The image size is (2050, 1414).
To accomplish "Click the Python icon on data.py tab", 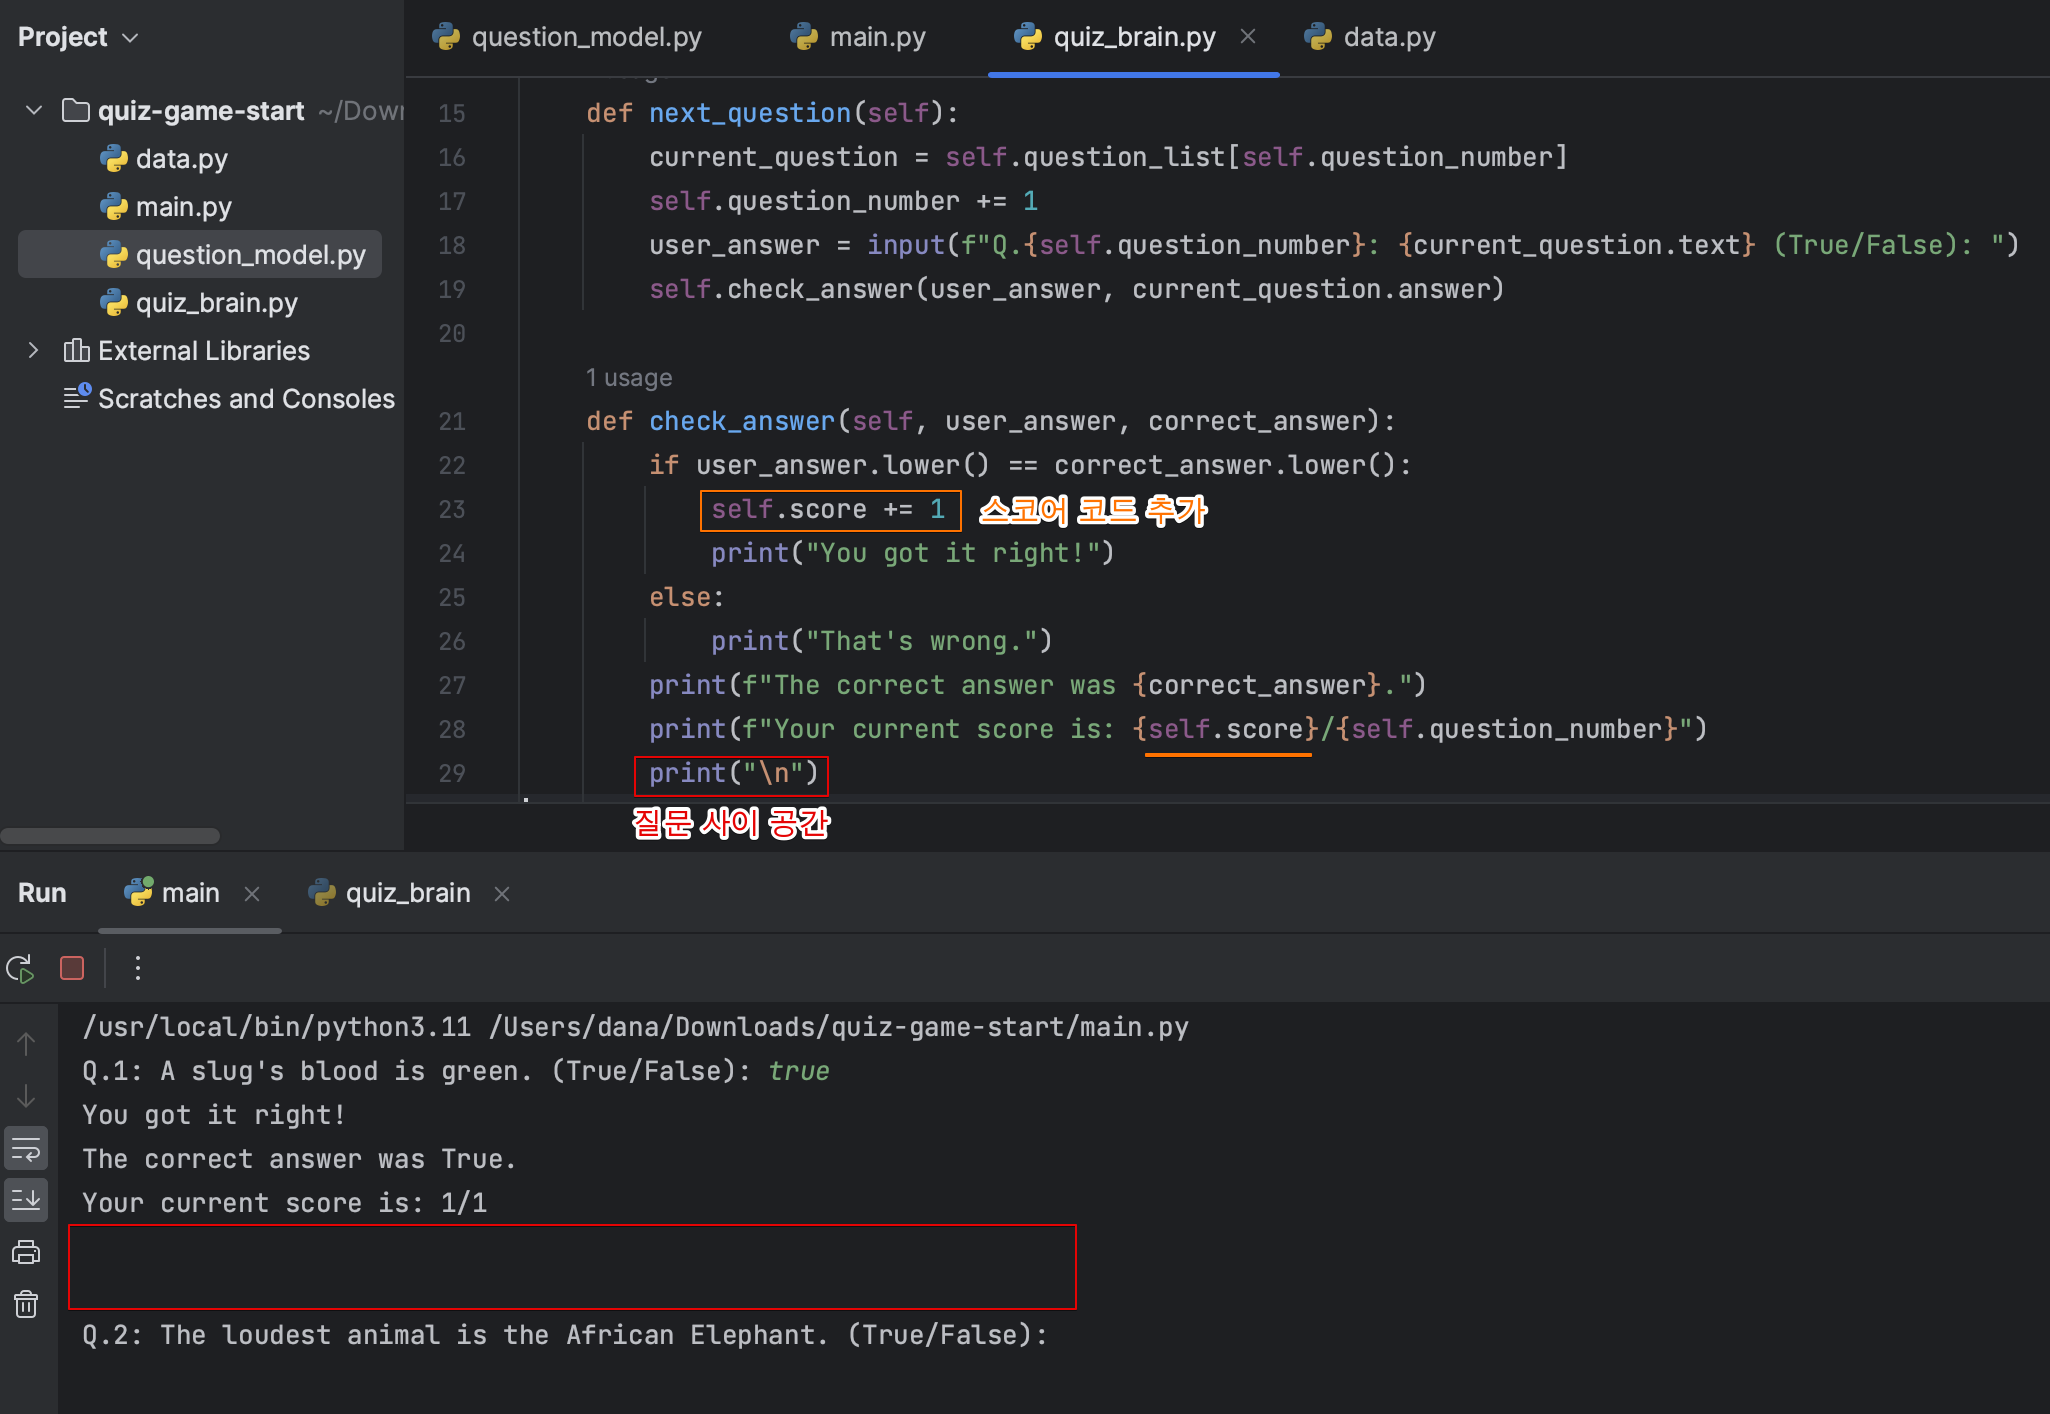I will pyautogui.click(x=1318, y=37).
